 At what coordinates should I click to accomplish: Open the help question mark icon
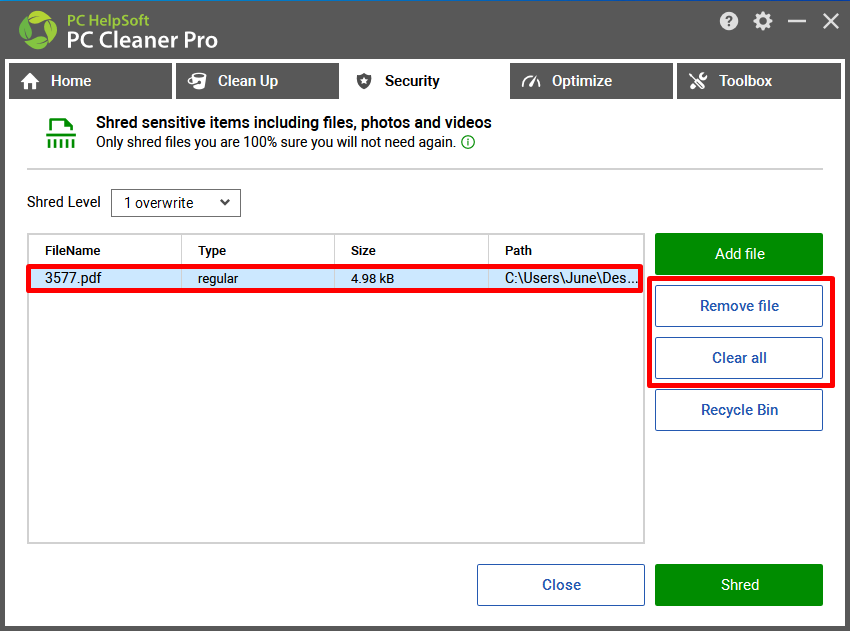tap(729, 22)
